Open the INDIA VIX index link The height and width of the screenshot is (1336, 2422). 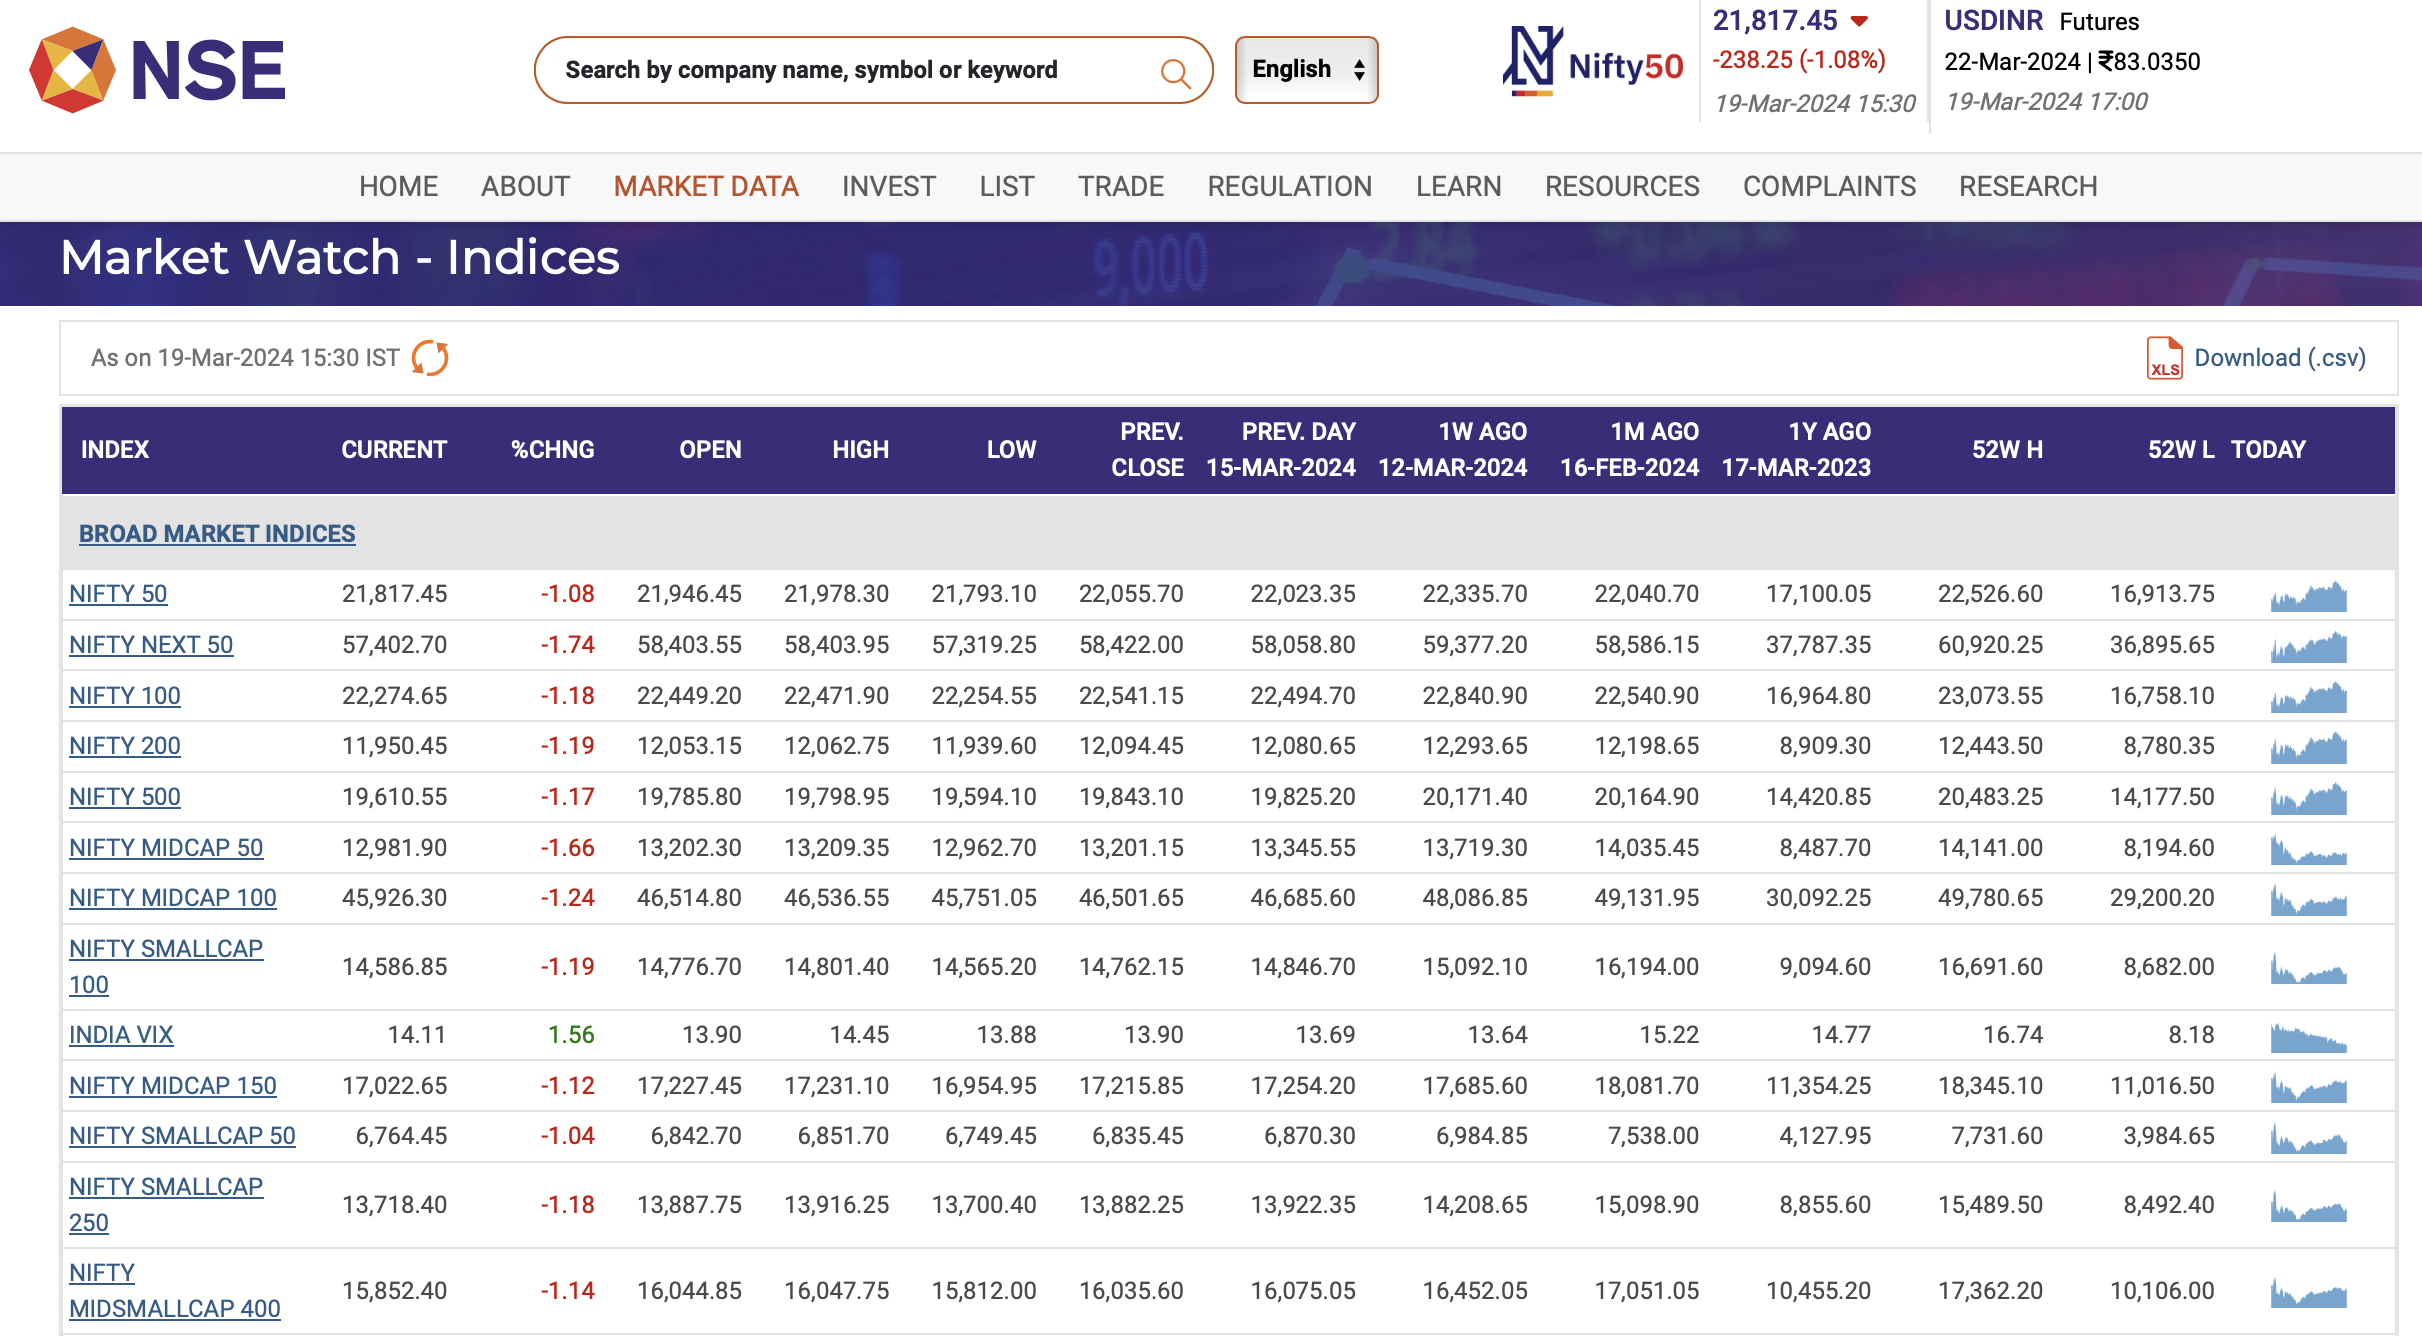pos(121,1035)
